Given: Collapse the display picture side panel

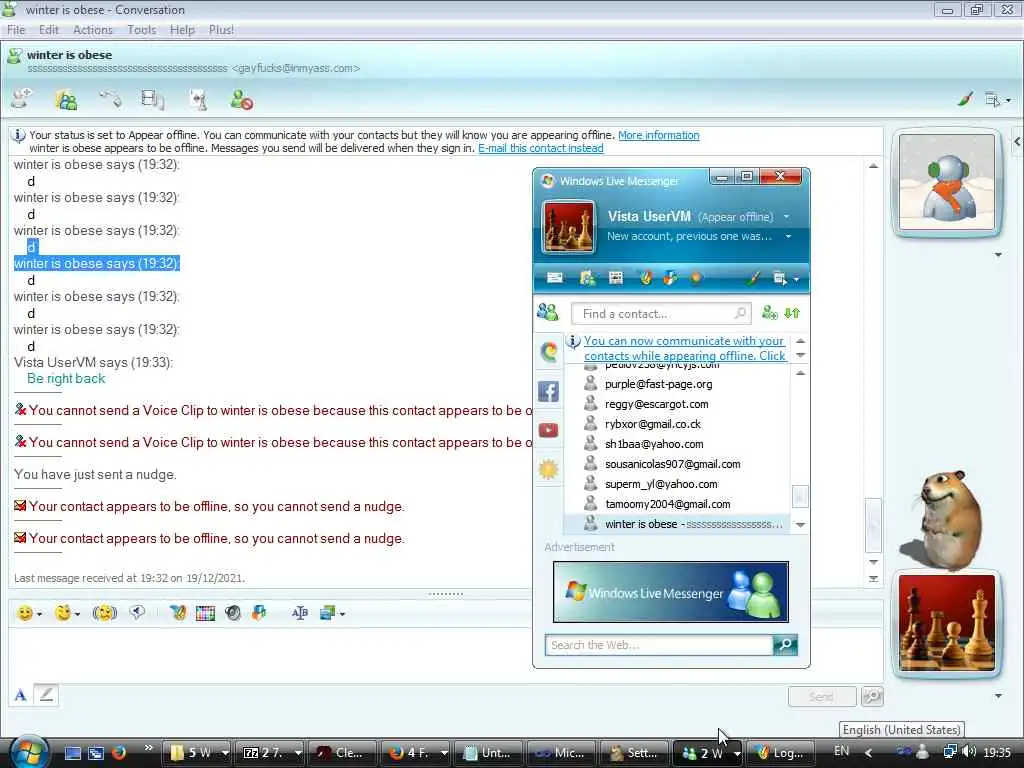Looking at the screenshot, I should 1017,142.
